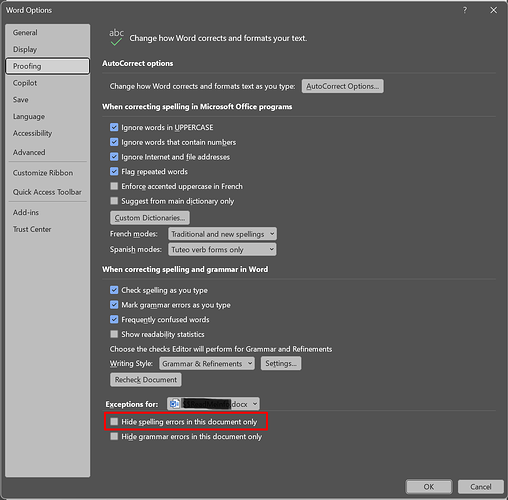Click the Word document icon in Exceptions dropdown
This screenshot has width=508, height=500.
pos(174,404)
